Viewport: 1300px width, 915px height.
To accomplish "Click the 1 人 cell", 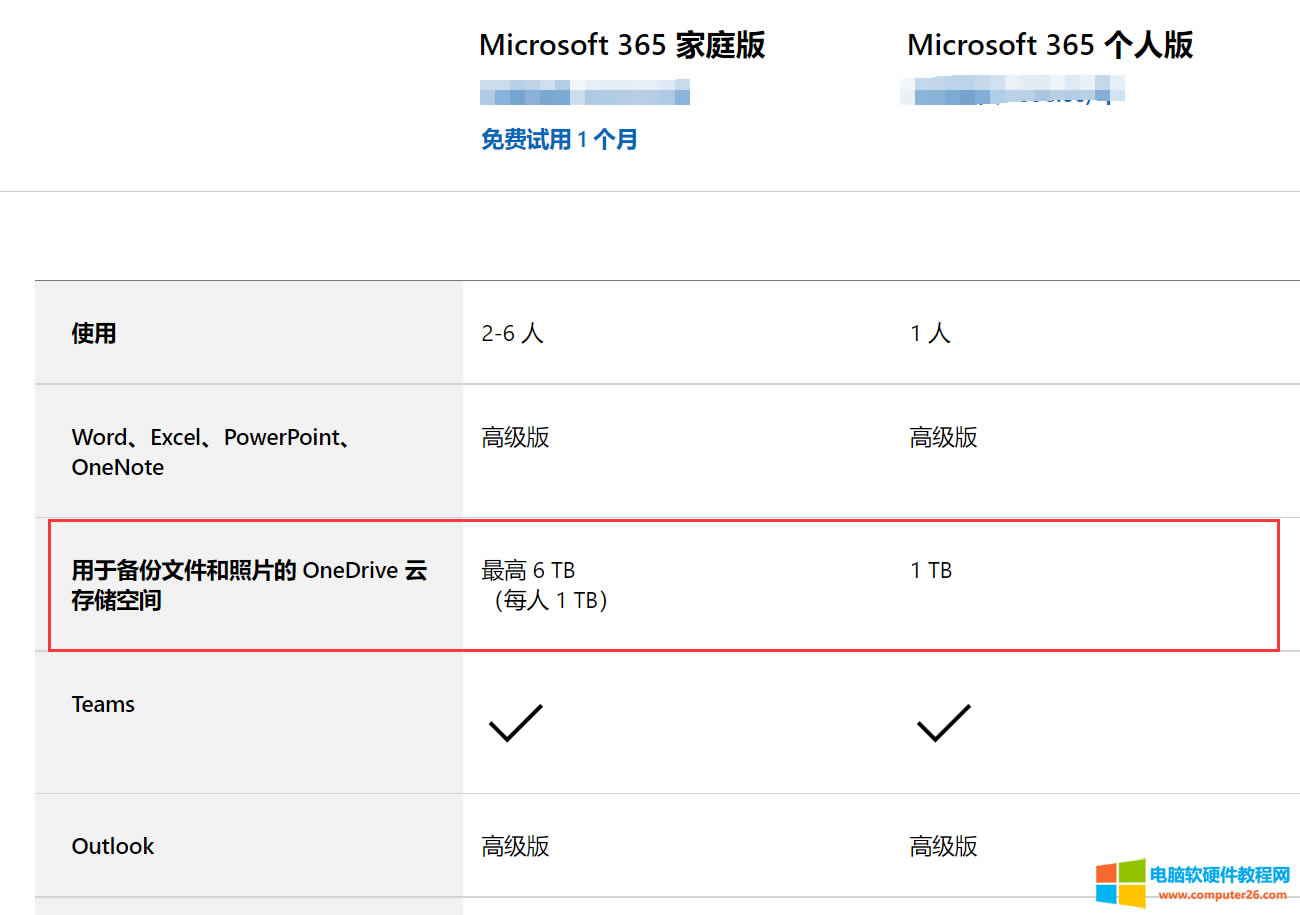I will click(x=930, y=333).
